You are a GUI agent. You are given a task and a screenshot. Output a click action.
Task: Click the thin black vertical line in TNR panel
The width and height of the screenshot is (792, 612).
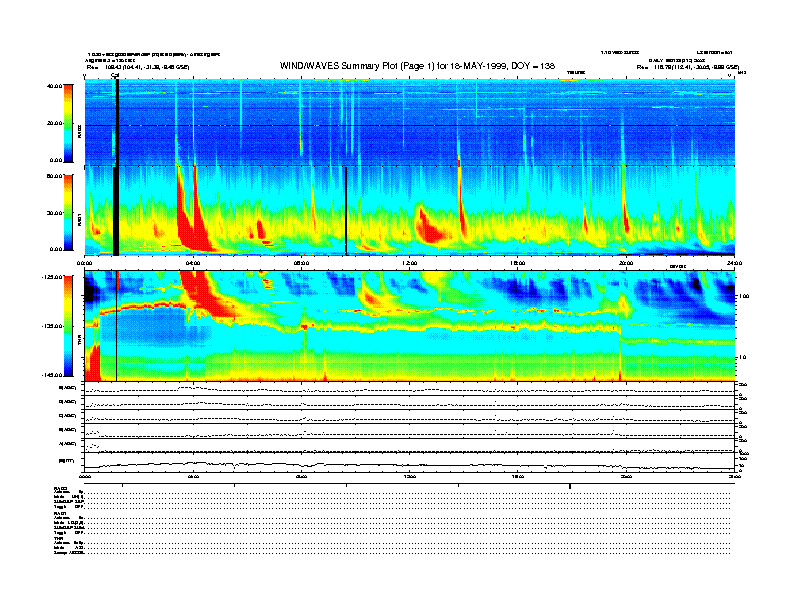(x=117, y=326)
